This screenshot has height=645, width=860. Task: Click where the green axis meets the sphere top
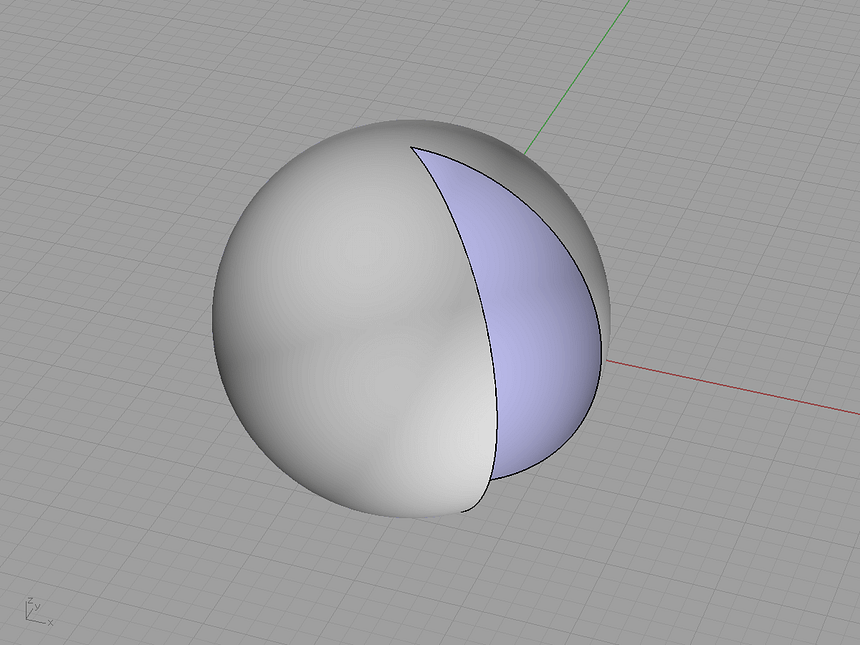[x=527, y=153]
